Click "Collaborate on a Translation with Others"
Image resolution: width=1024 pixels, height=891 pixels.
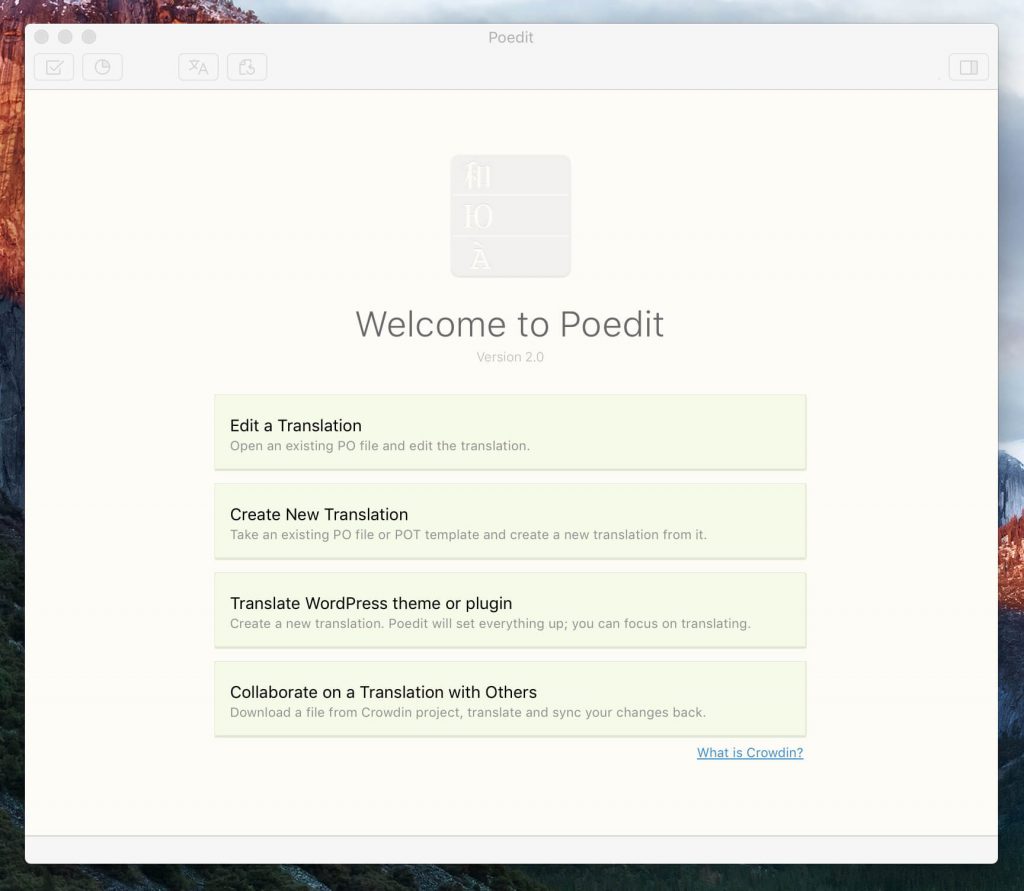pyautogui.click(x=510, y=698)
